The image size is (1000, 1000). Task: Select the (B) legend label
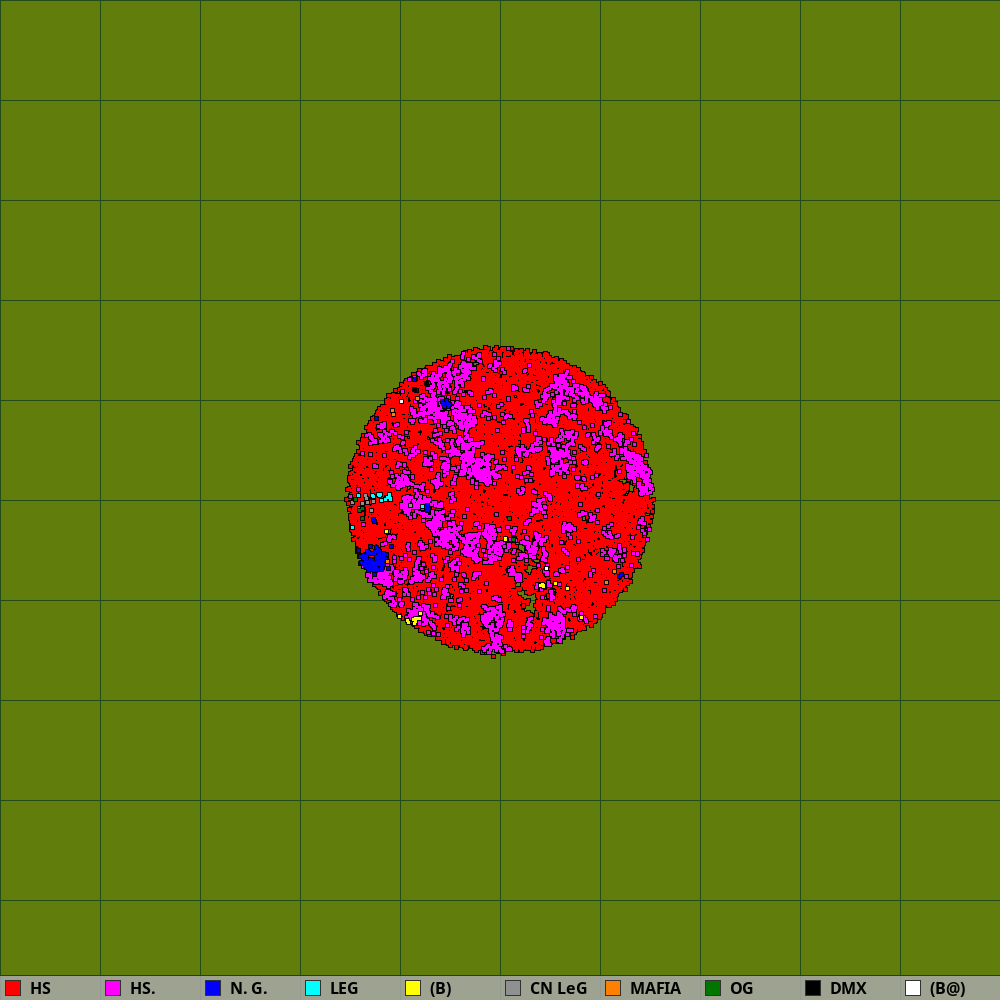coord(441,989)
